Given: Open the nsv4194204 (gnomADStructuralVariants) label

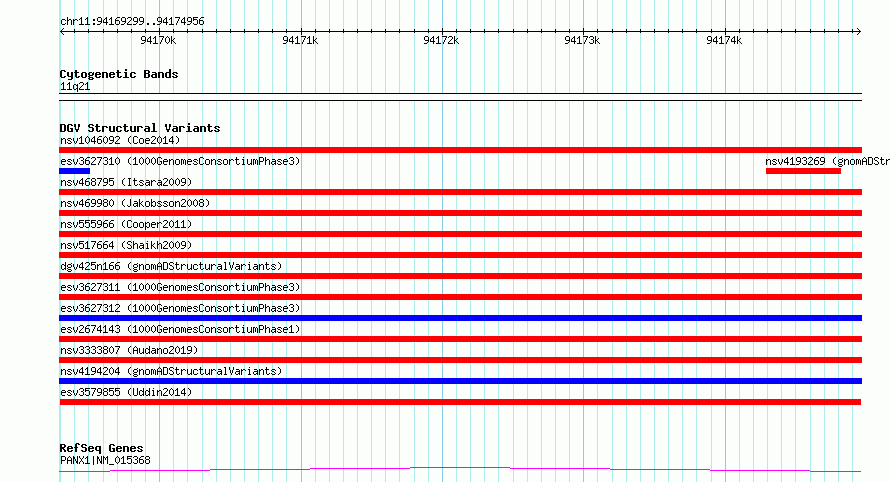Looking at the screenshot, I should 171,371.
